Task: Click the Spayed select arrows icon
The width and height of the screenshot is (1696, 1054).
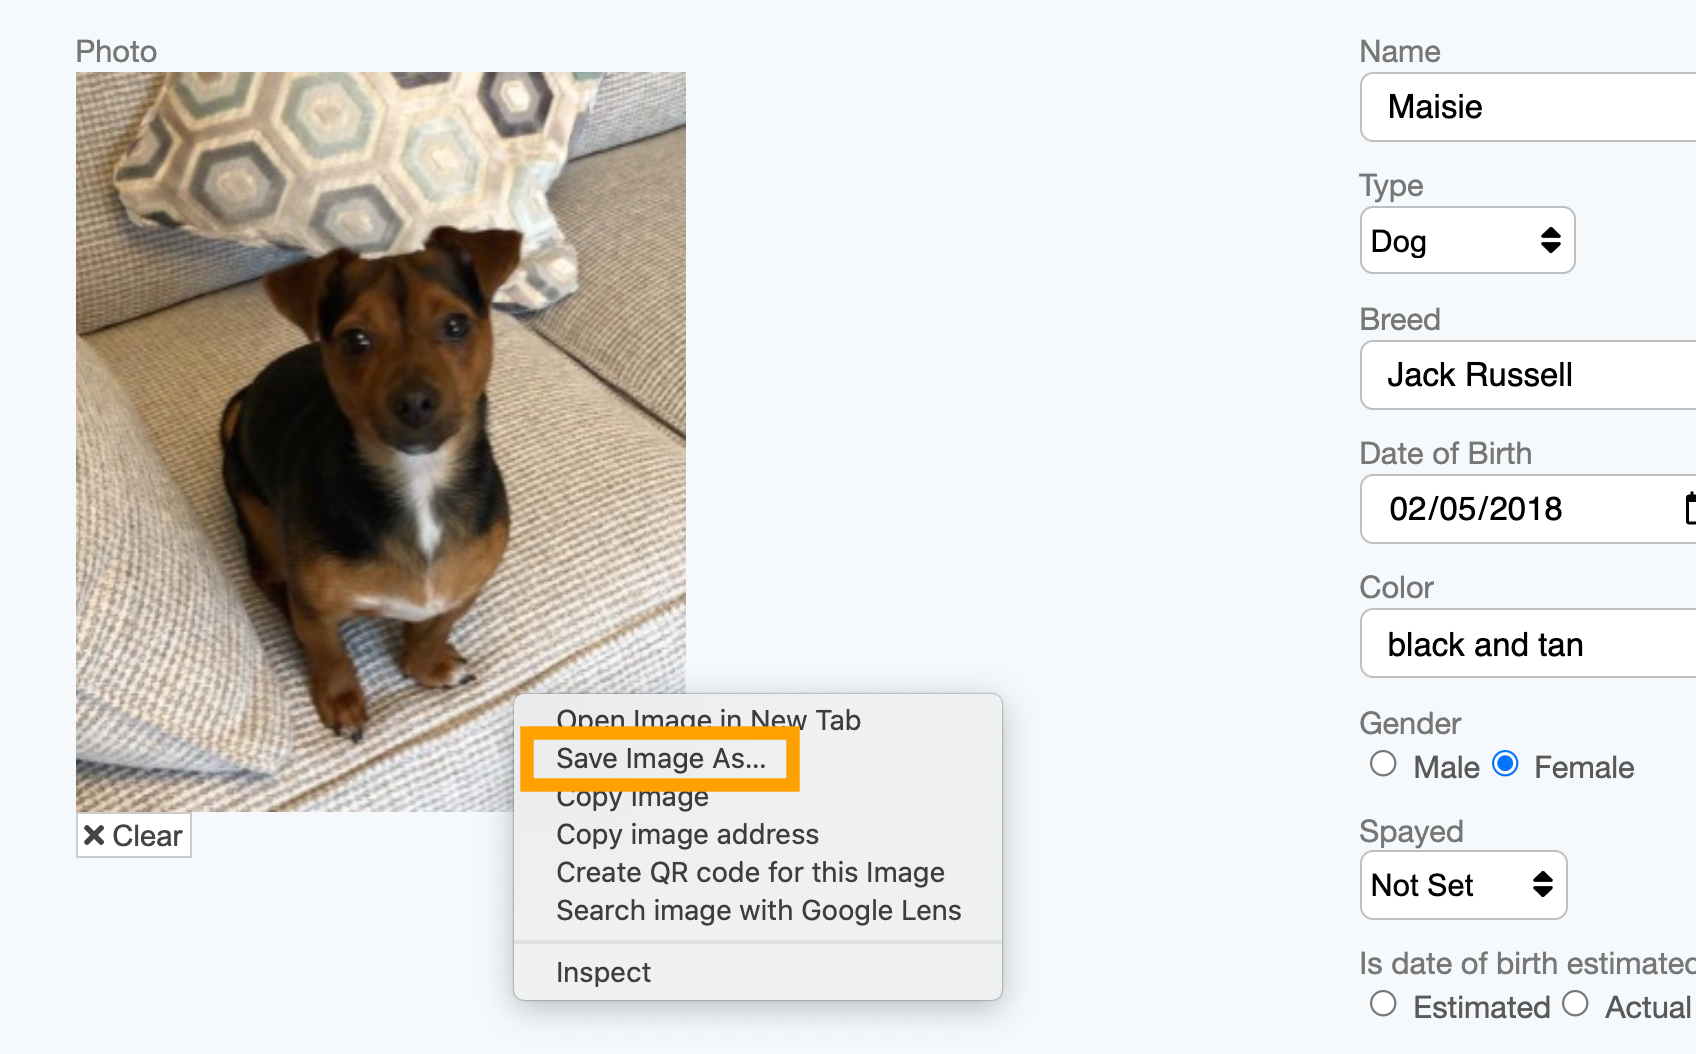Action: (1543, 884)
